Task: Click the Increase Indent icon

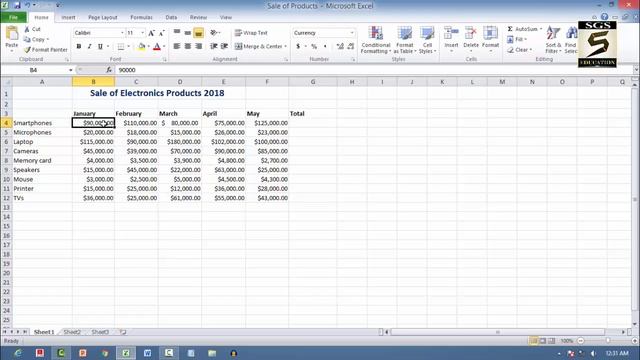Action: click(x=224, y=46)
